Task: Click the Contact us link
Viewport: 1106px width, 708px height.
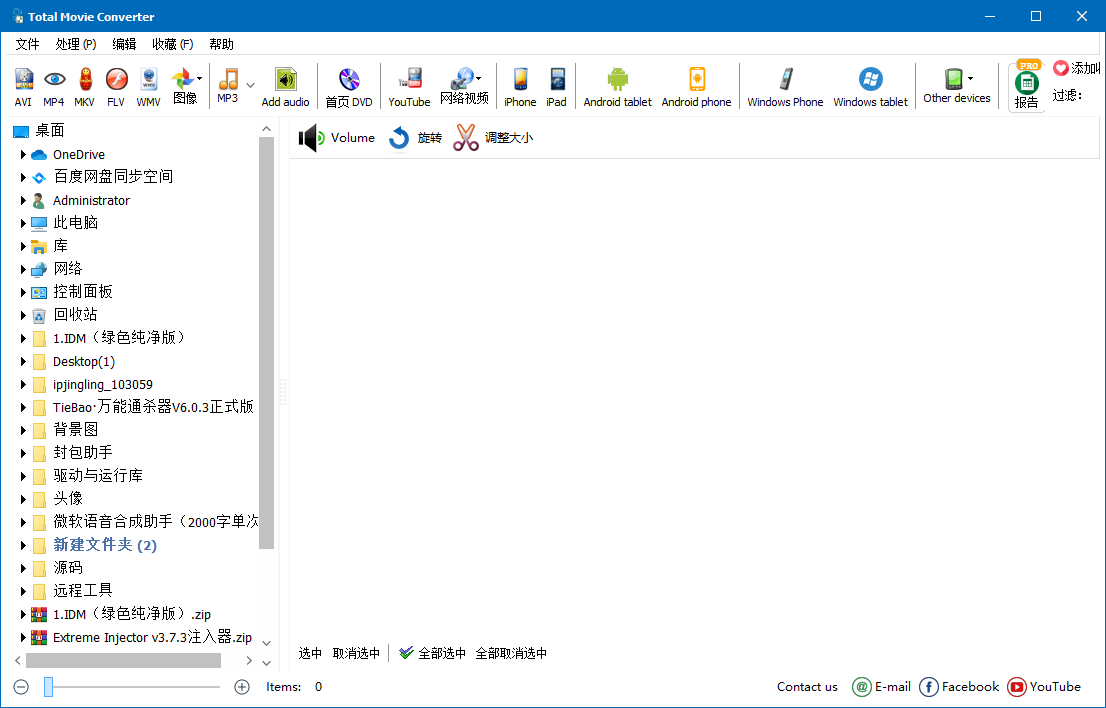Action: click(x=806, y=687)
